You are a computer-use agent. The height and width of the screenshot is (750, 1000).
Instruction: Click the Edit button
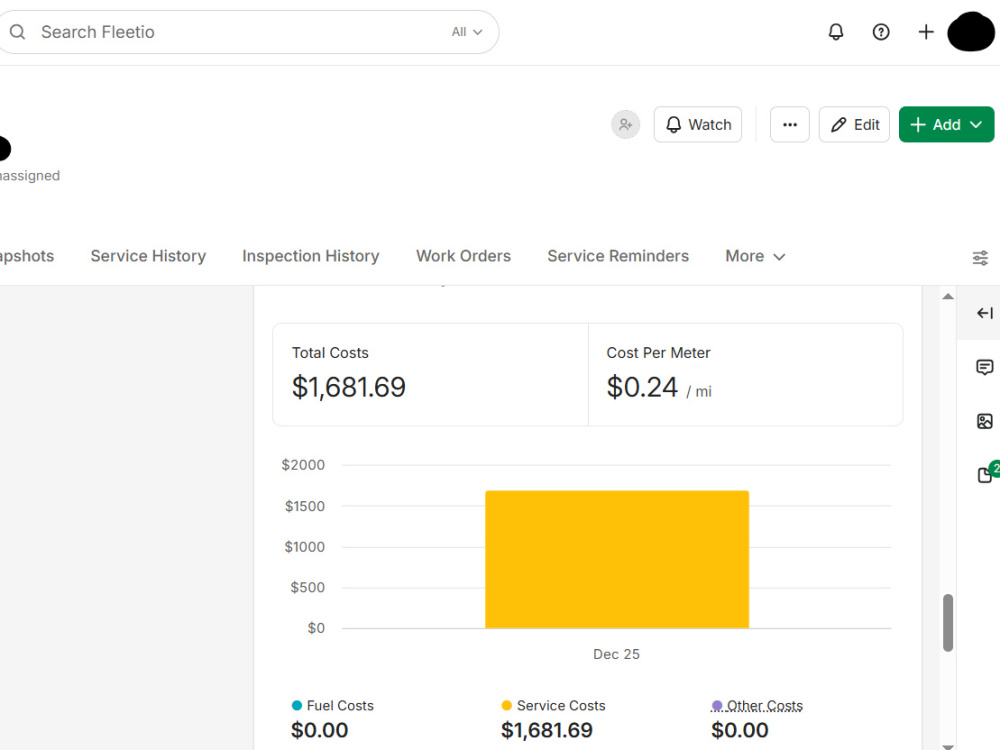coord(854,124)
